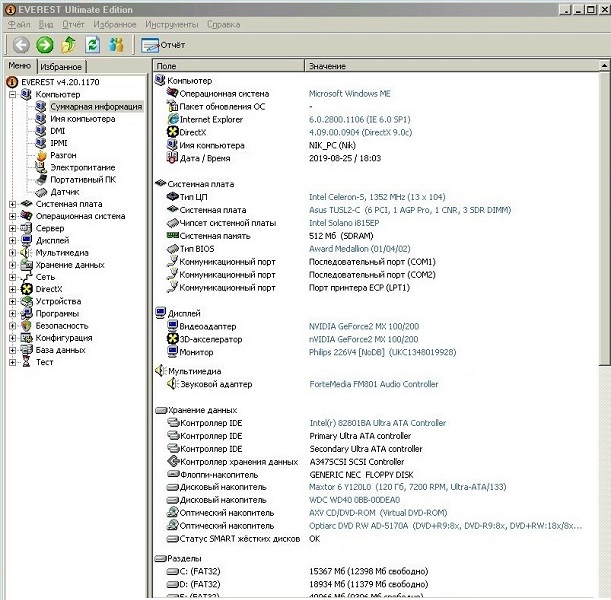Expand the Сервер tree node
The width and height of the screenshot is (611, 600).
(12, 228)
